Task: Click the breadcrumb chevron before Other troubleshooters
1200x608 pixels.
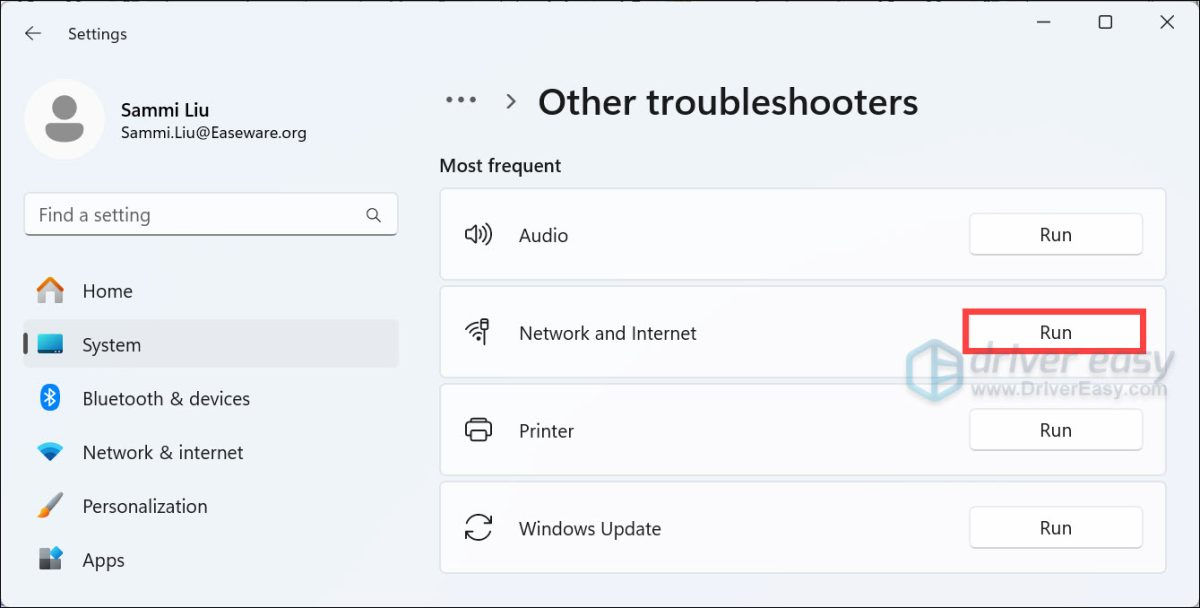Action: pyautogui.click(x=510, y=101)
